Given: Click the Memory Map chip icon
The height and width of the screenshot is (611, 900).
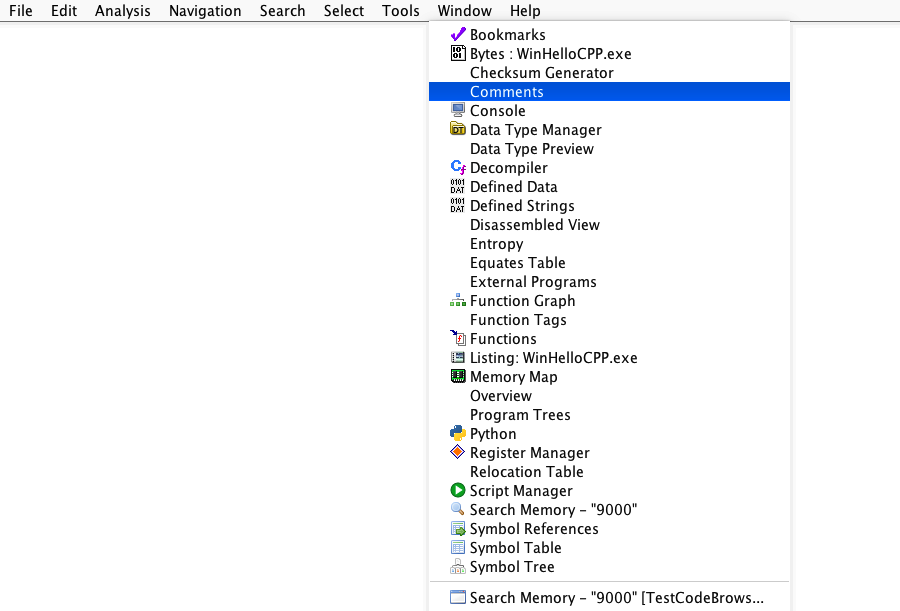Looking at the screenshot, I should [x=458, y=377].
